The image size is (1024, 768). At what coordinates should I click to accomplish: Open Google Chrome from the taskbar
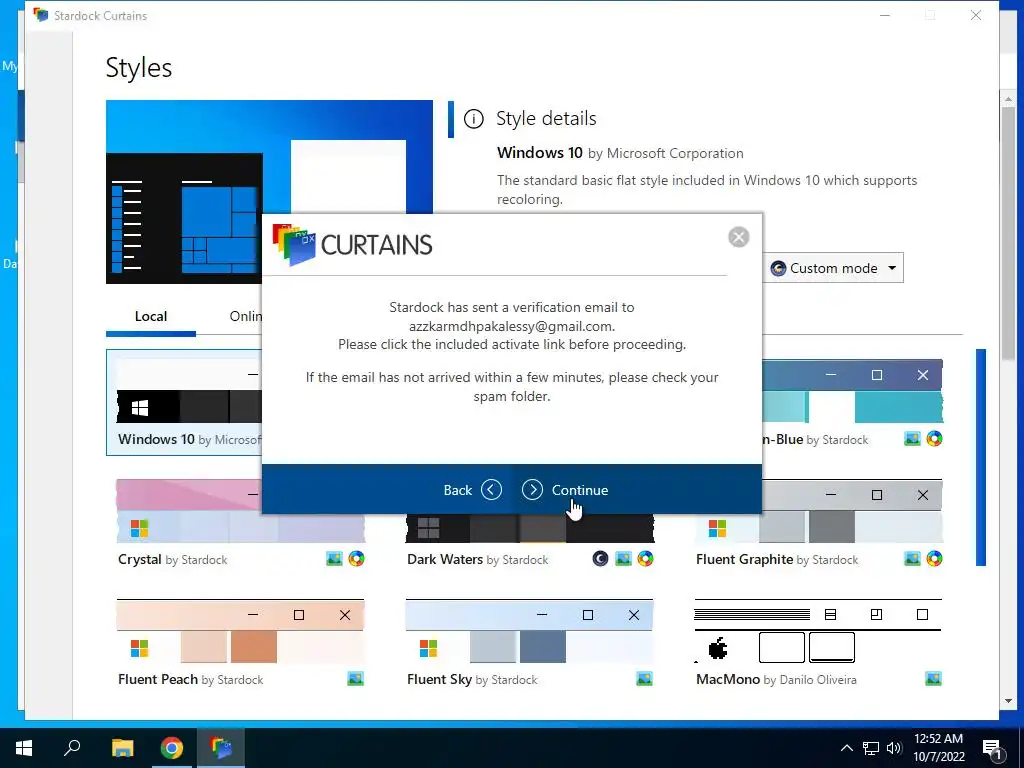click(x=172, y=748)
